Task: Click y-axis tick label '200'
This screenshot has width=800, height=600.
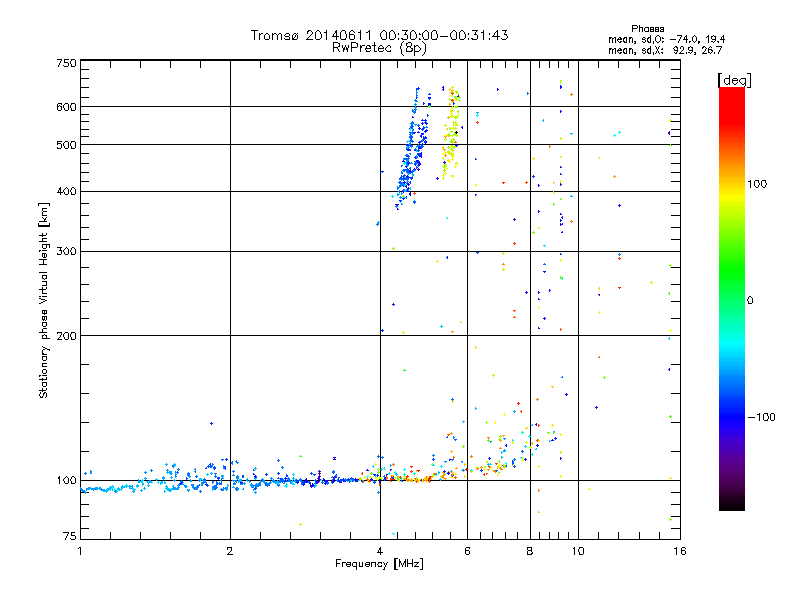Action: tap(67, 336)
